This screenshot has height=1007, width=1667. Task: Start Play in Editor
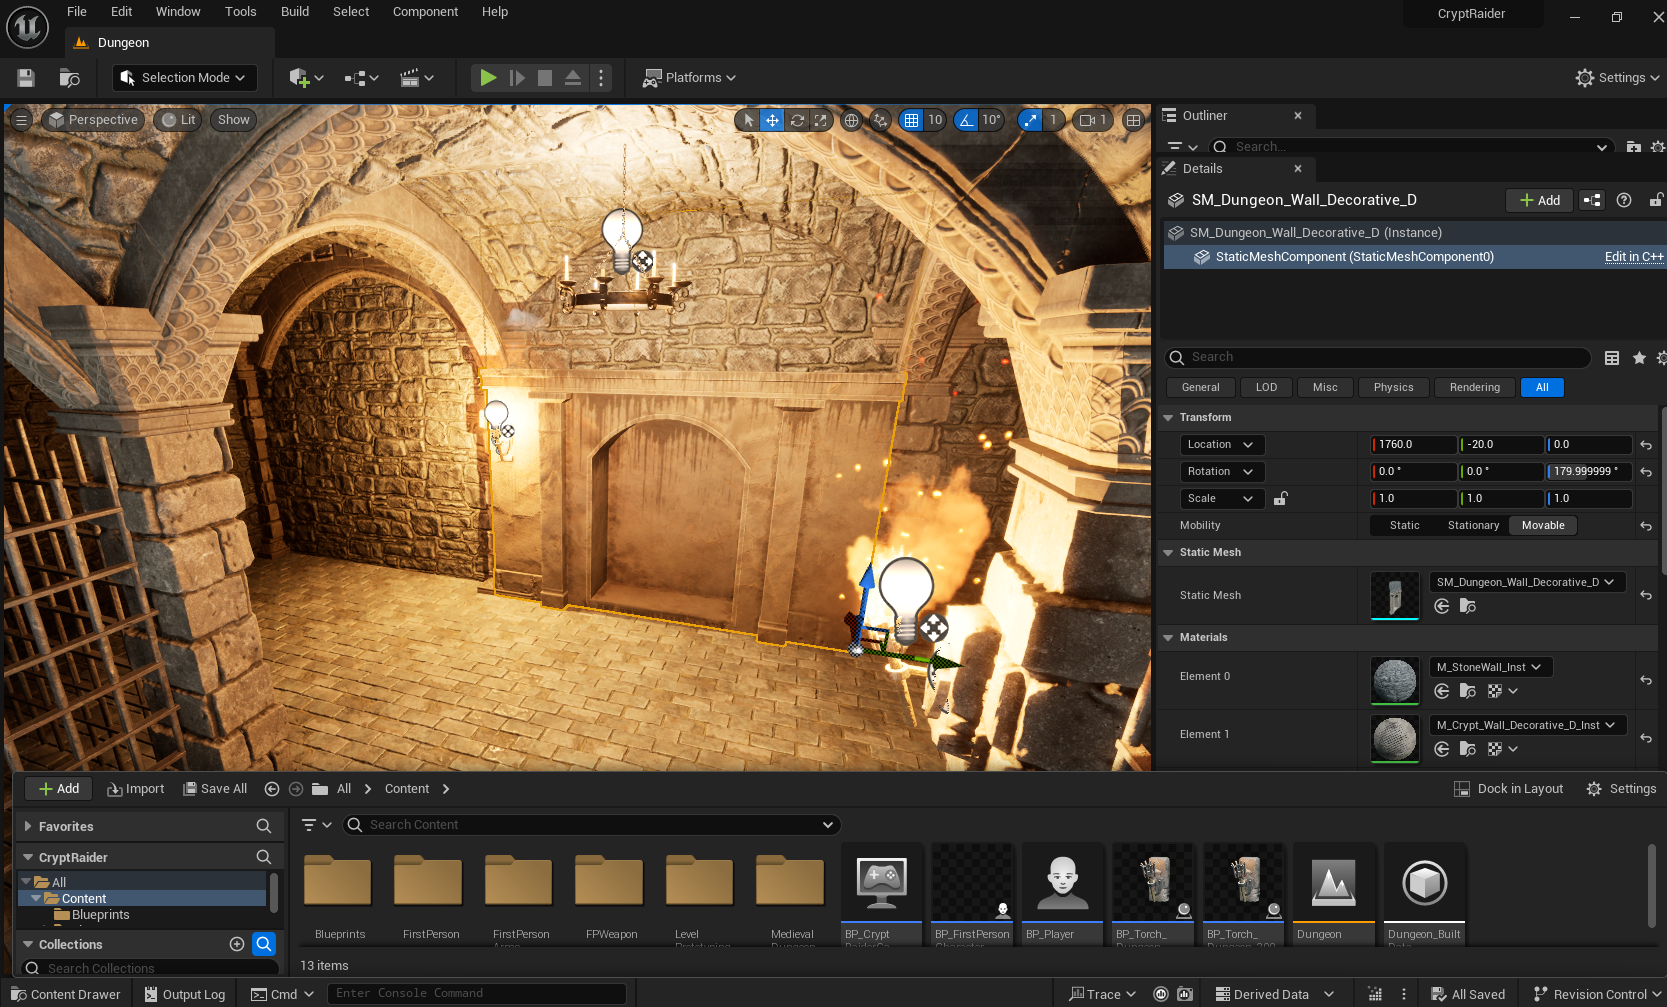[488, 78]
